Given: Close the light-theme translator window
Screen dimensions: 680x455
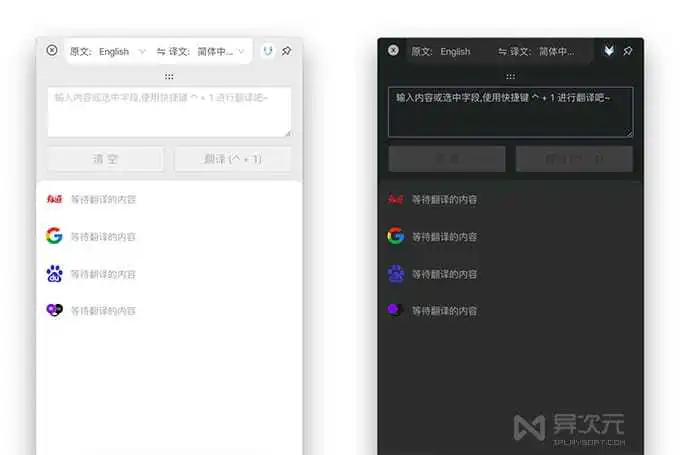Looking at the screenshot, I should [x=52, y=50].
